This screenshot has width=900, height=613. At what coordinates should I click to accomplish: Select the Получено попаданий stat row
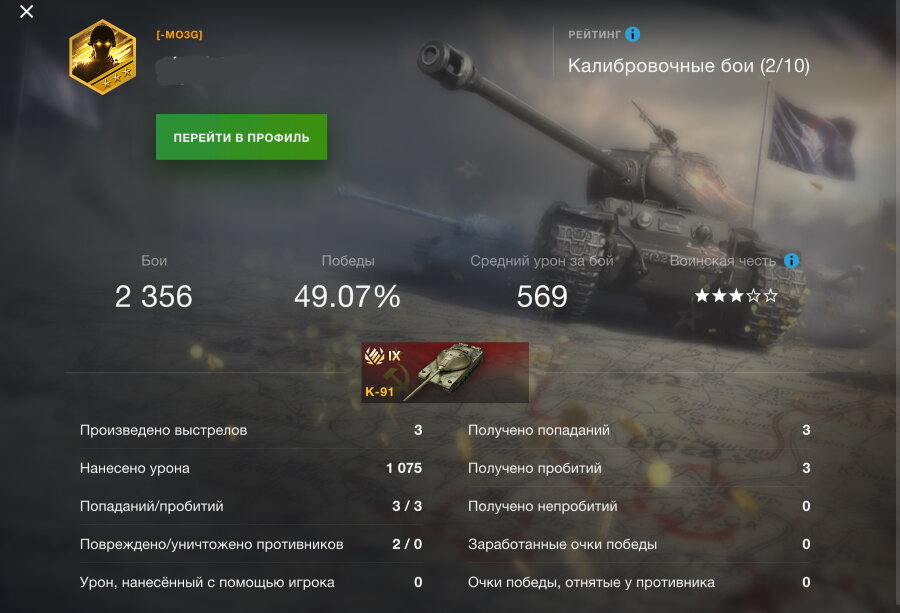pos(639,430)
